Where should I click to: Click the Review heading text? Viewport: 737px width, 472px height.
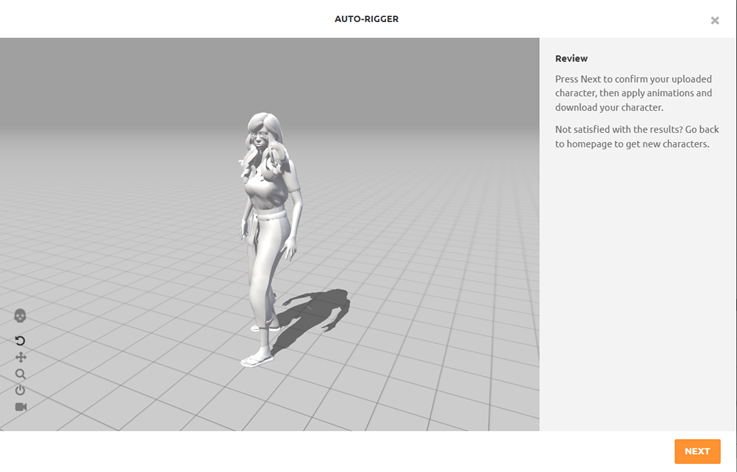point(571,58)
